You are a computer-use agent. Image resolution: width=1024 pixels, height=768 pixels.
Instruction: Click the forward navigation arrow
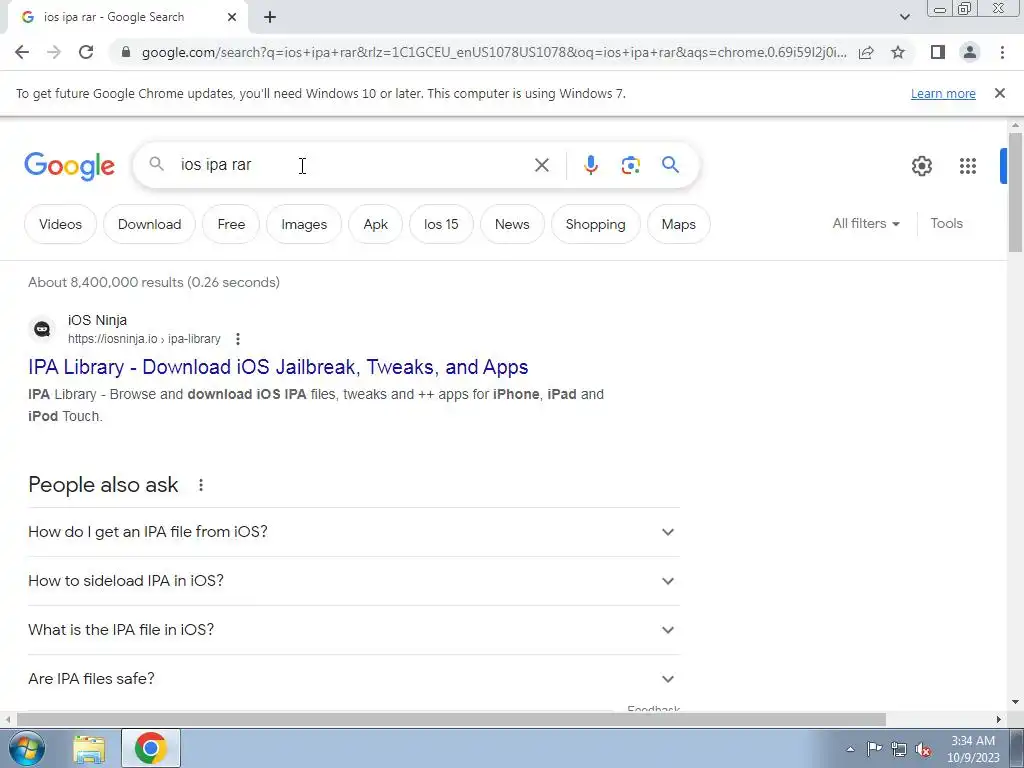click(x=54, y=52)
